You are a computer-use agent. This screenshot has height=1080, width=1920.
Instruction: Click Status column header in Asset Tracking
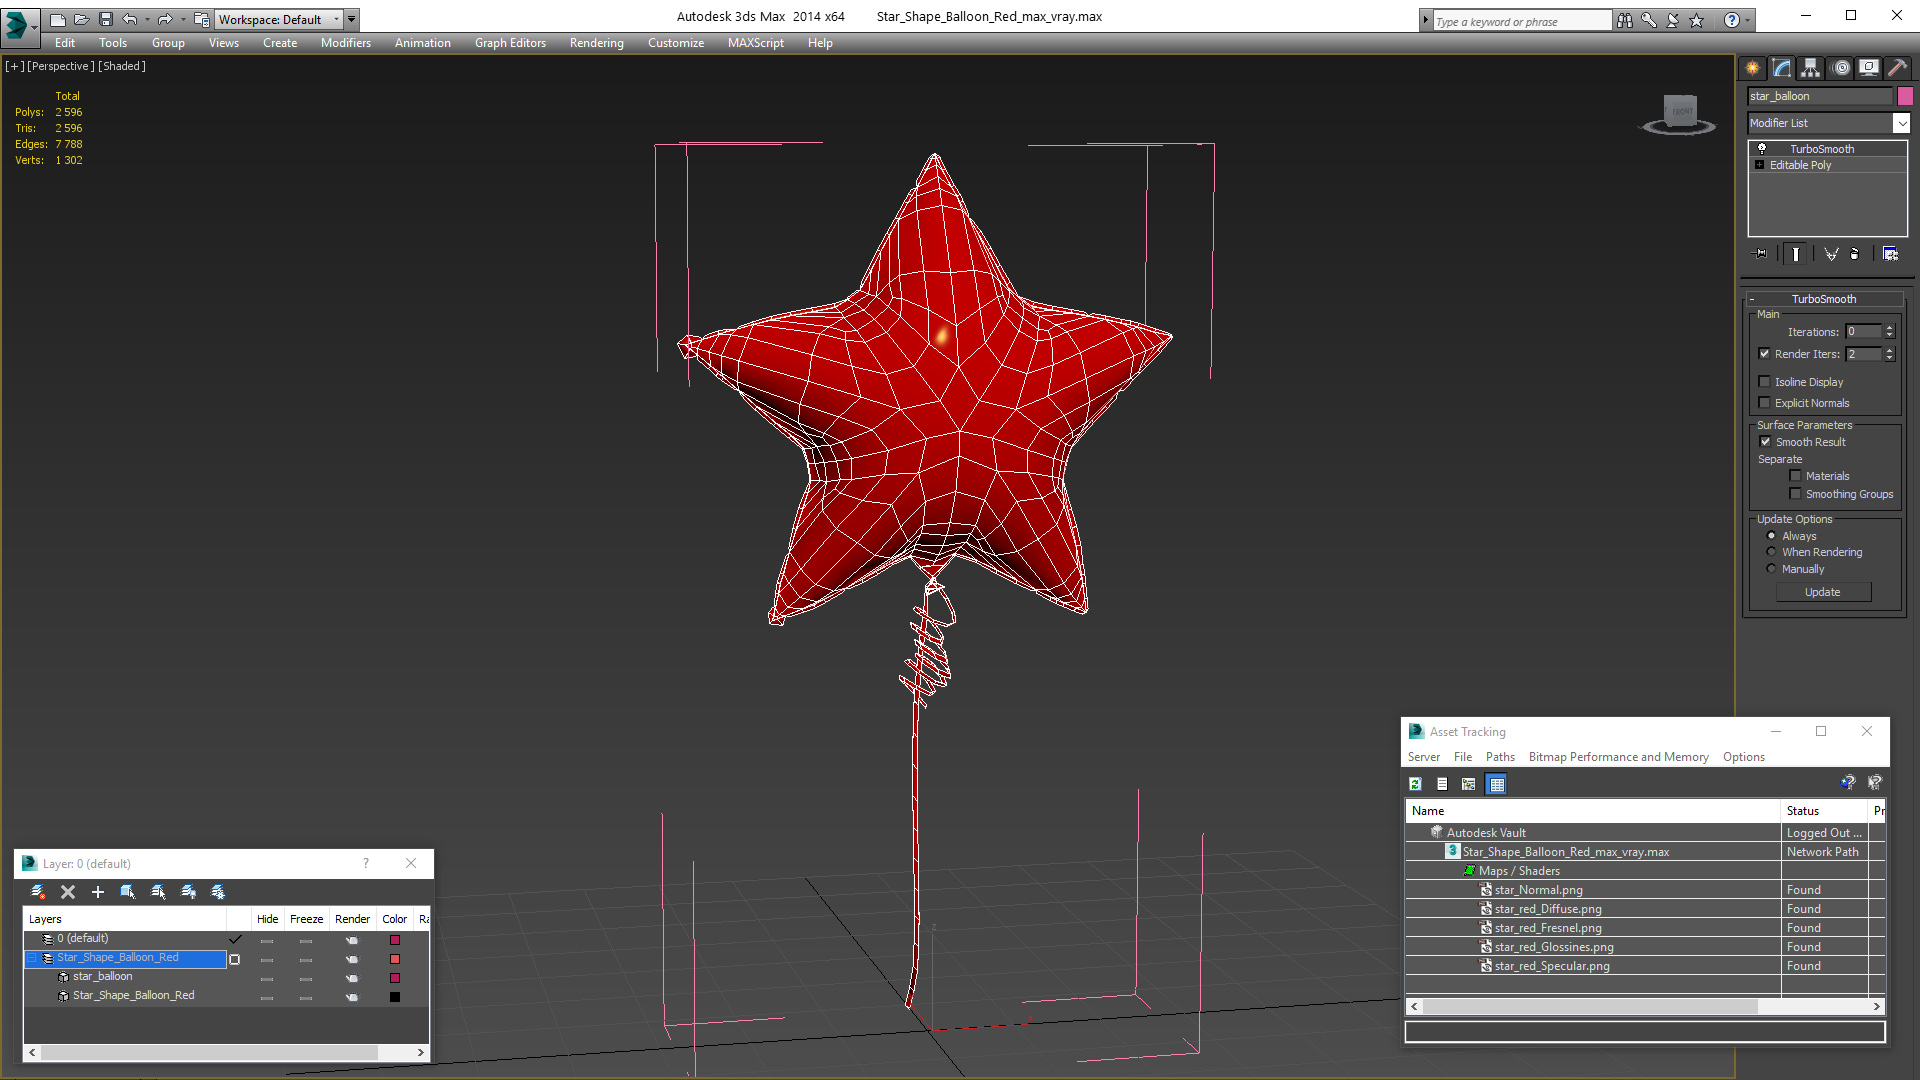[x=1823, y=811]
